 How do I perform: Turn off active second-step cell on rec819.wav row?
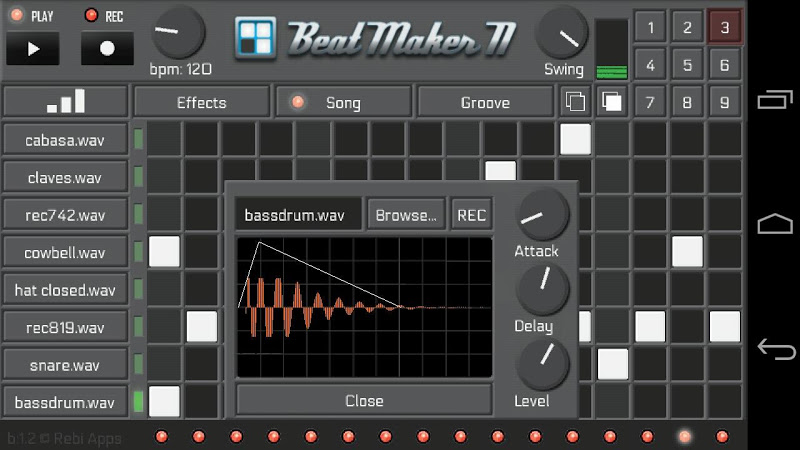[202, 327]
